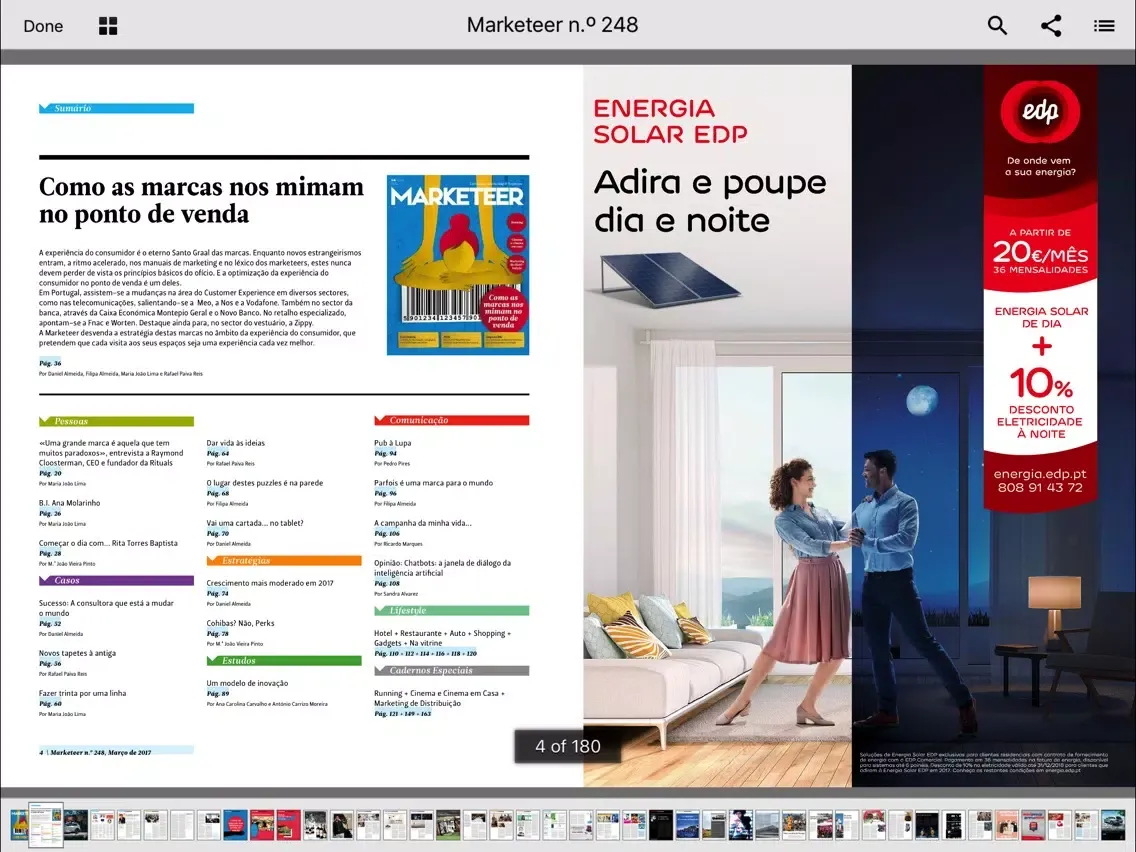Click the "ENERGIA SOLAR DE DIA" text

[1041, 317]
